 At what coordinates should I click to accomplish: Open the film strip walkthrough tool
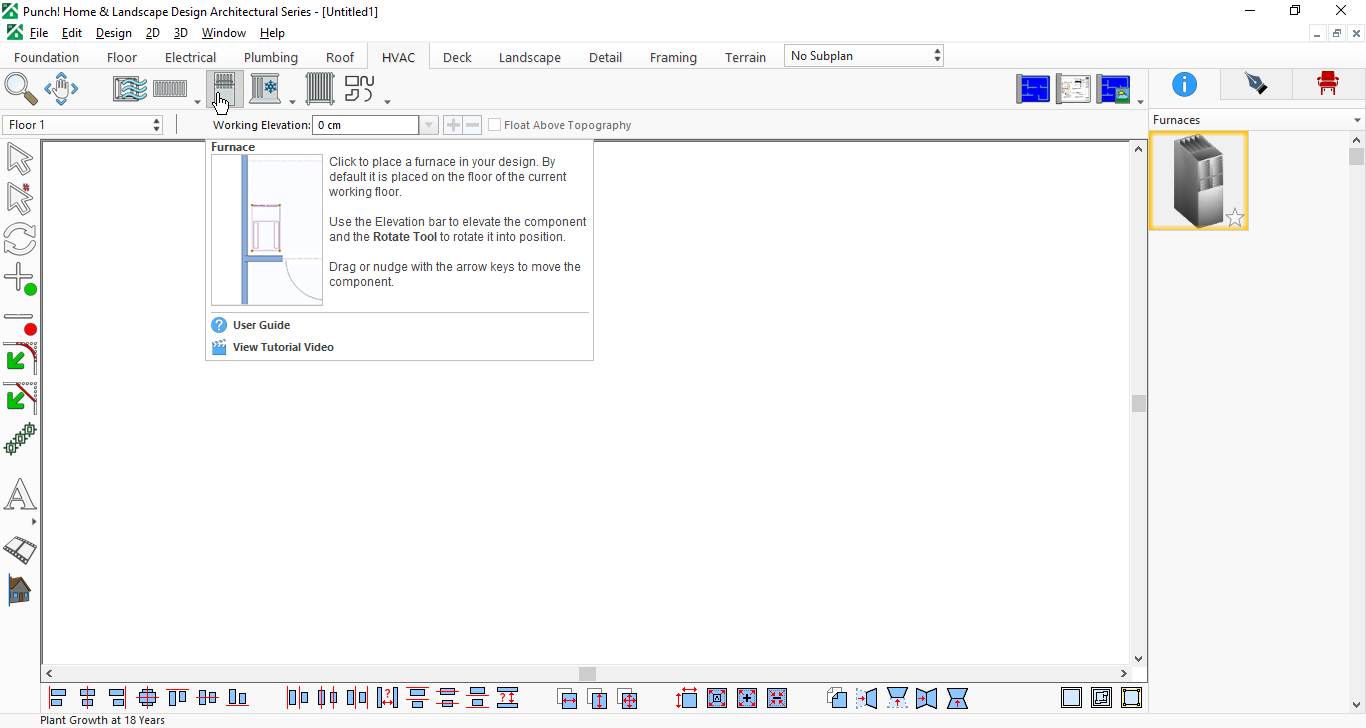tap(20, 549)
